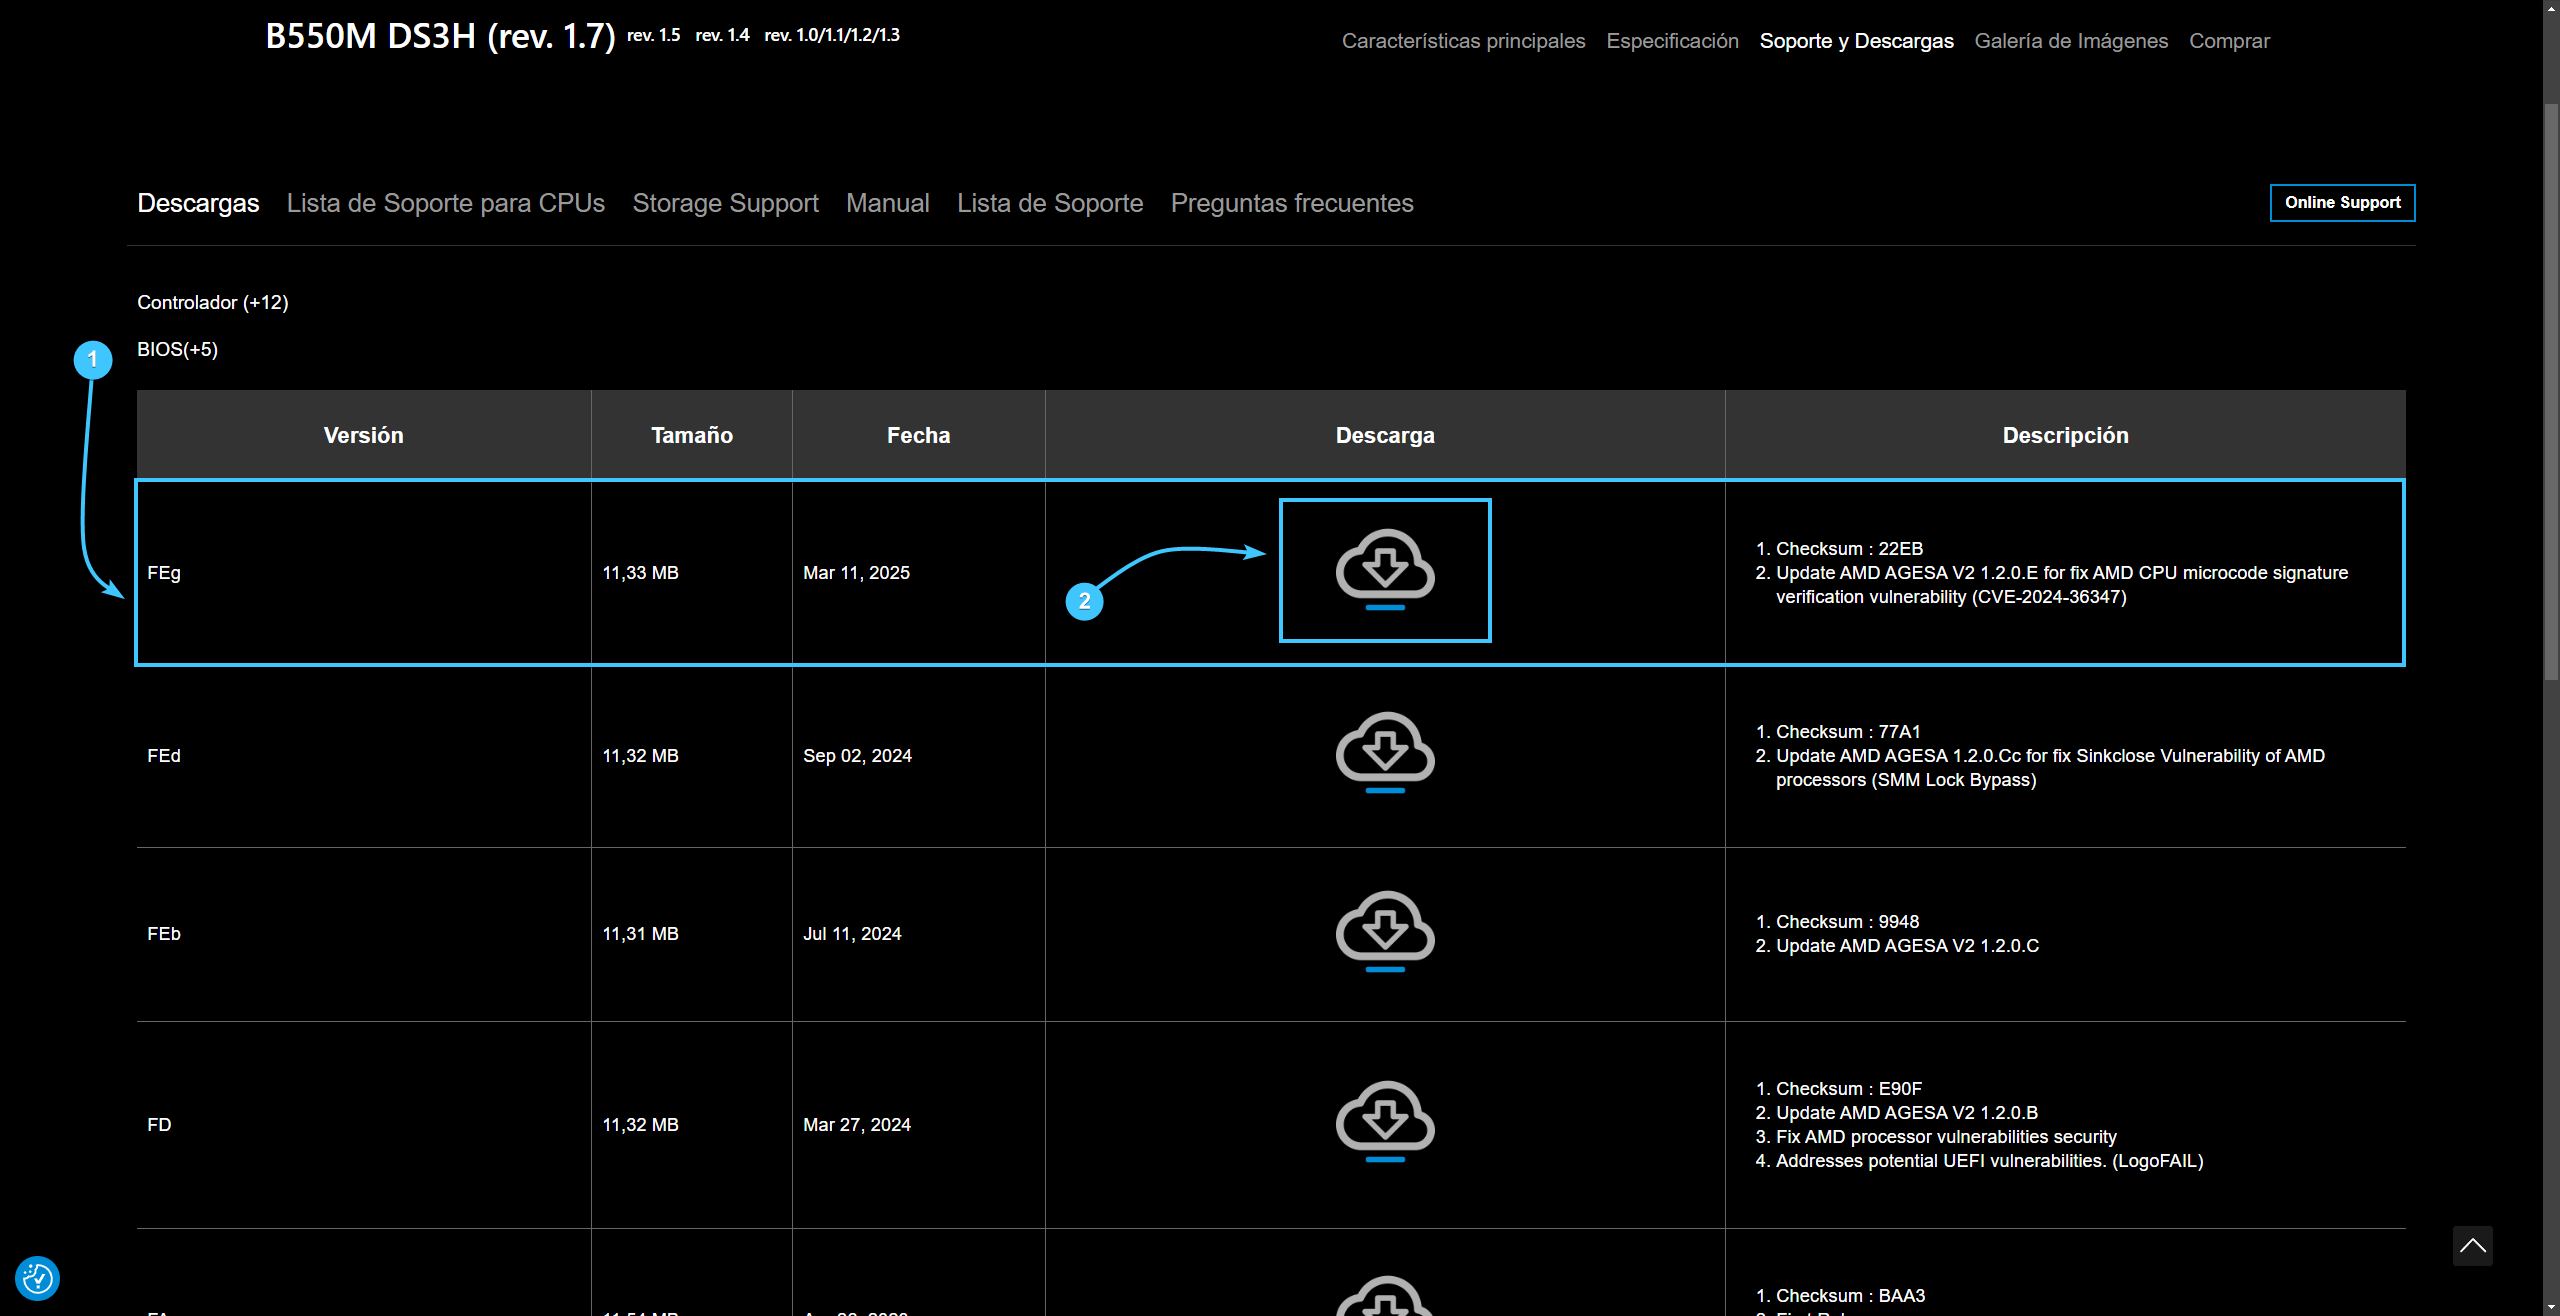Click the B550M DS3H (rev. 1.7) title
Viewport: 2560px width, 1316px height.
pos(440,37)
